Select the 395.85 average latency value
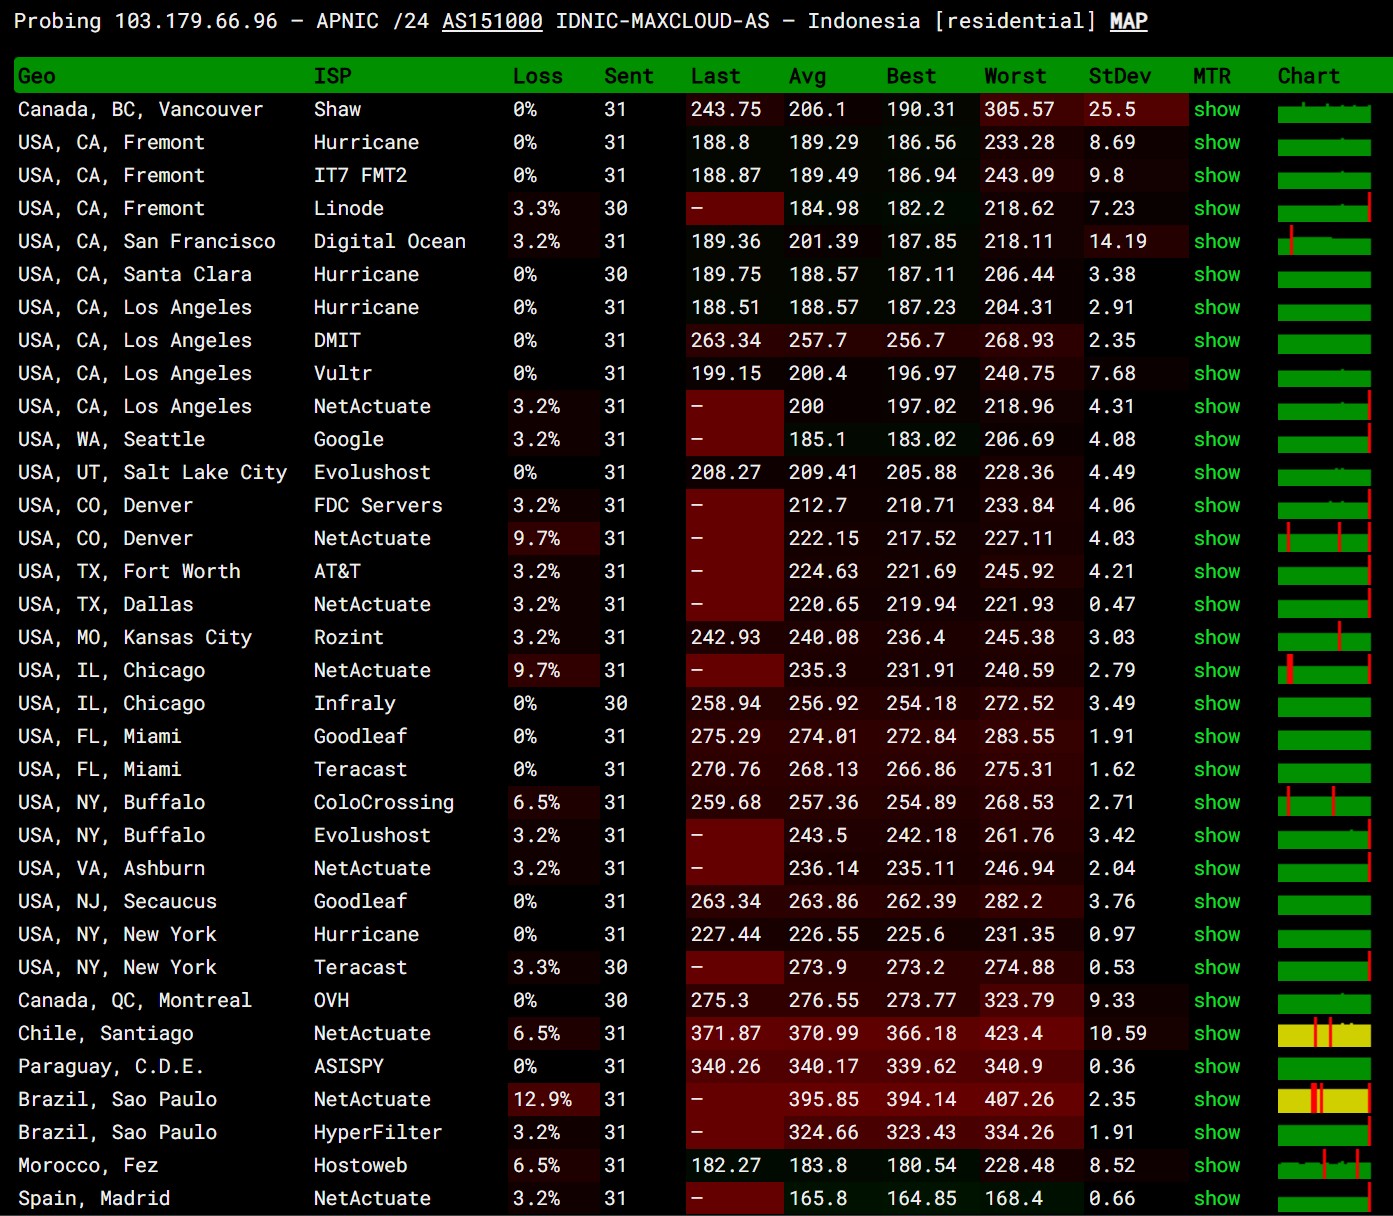The height and width of the screenshot is (1216, 1393). (823, 1099)
